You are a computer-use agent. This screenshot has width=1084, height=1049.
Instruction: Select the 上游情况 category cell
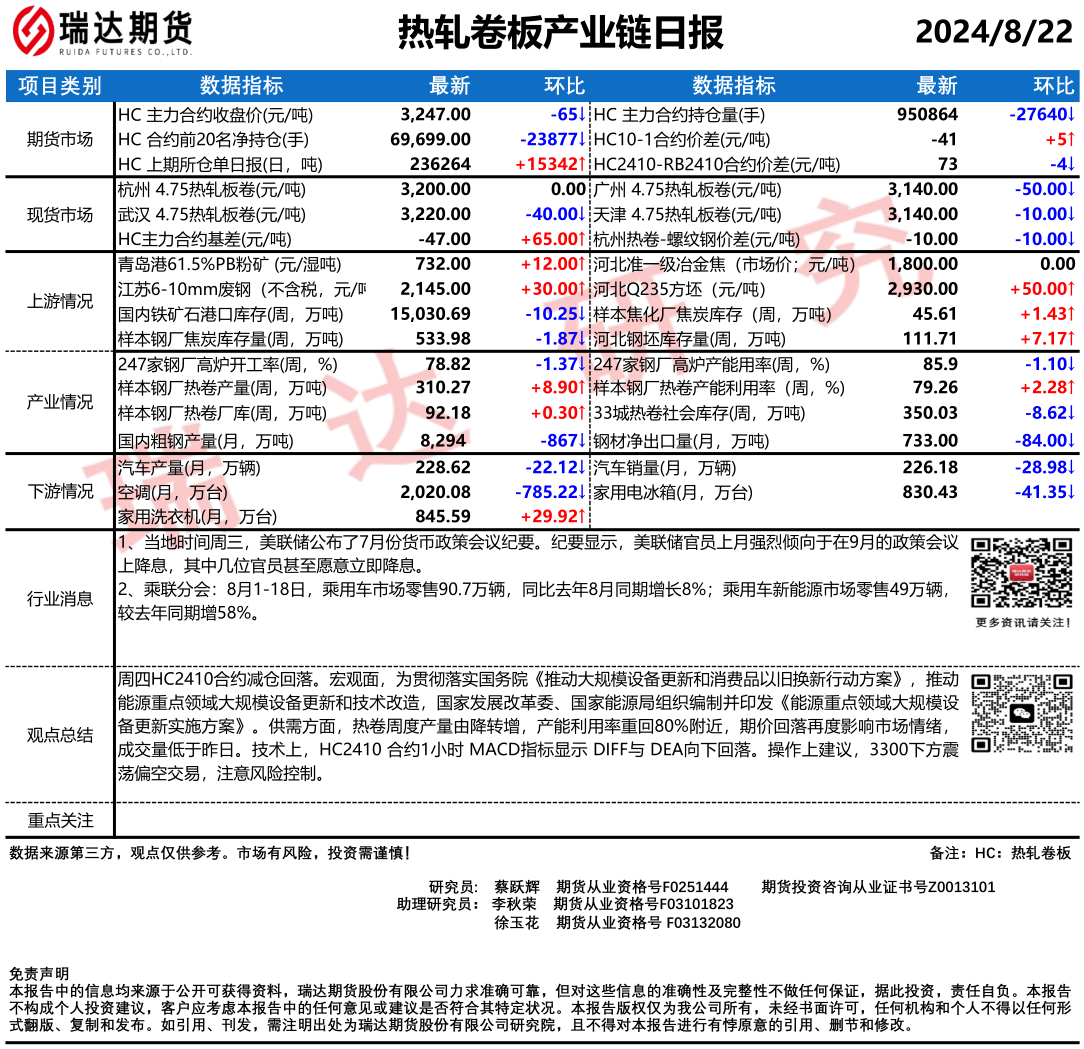pyautogui.click(x=60, y=302)
